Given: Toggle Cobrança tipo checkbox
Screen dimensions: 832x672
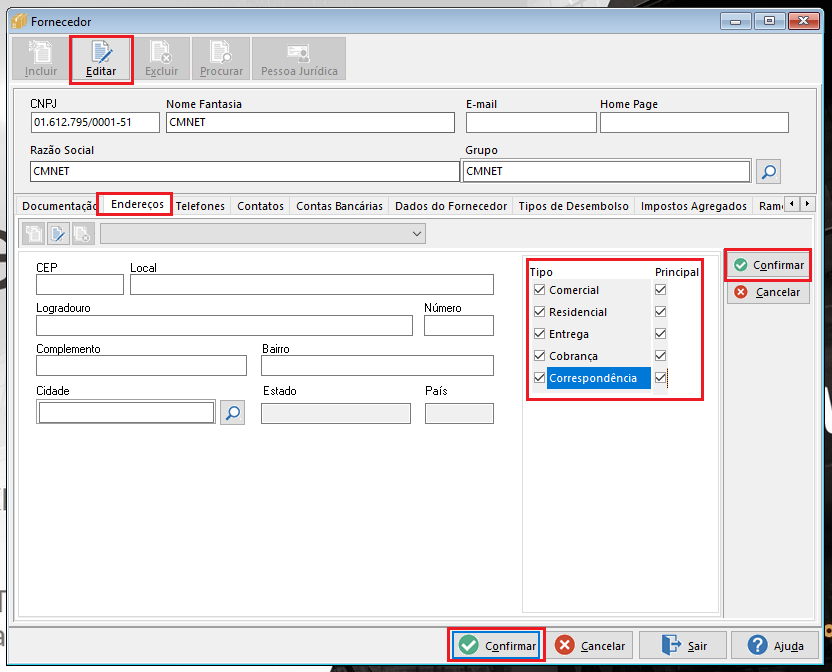Looking at the screenshot, I should pos(540,356).
